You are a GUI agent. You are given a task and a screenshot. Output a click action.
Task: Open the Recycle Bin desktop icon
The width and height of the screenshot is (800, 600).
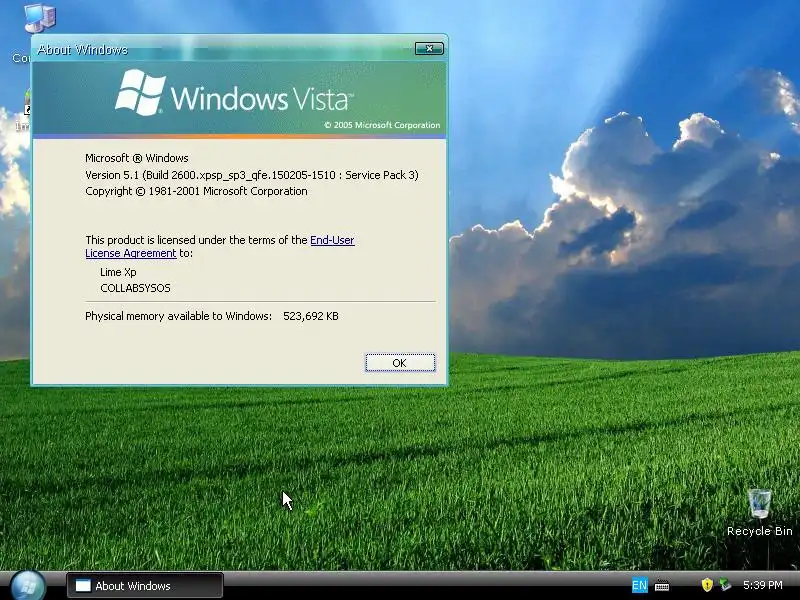759,513
